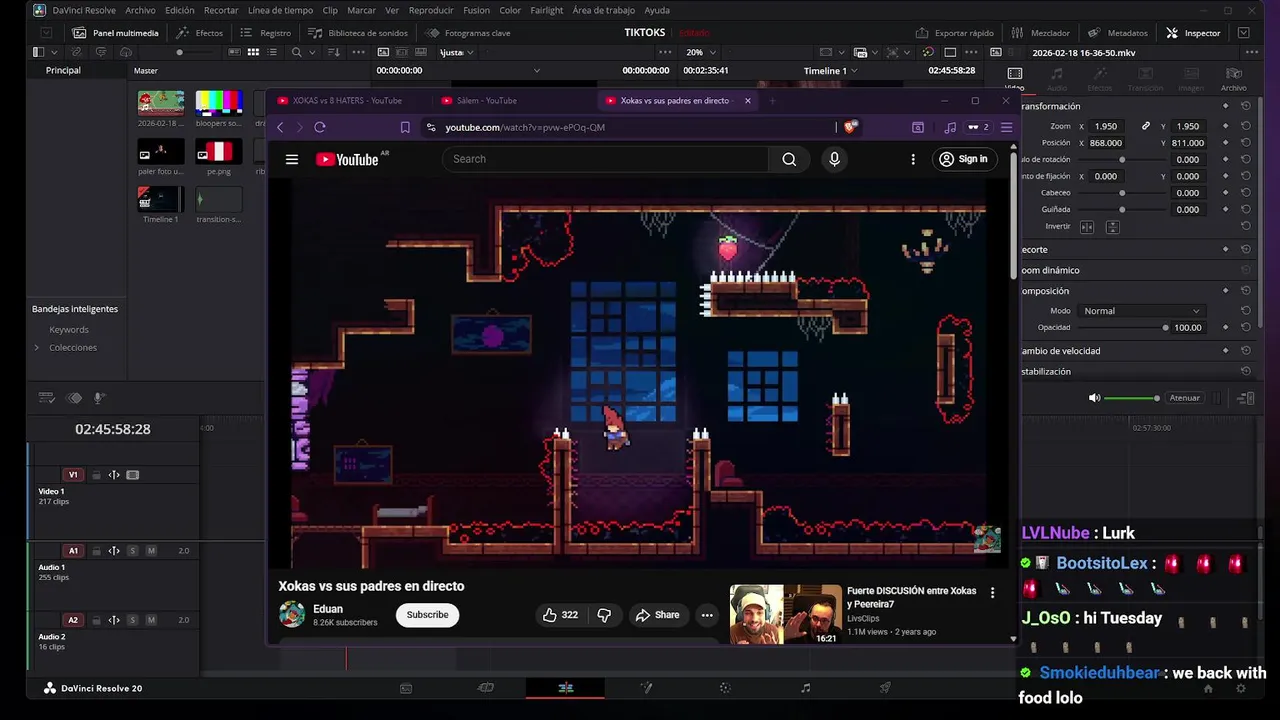This screenshot has height=720, width=1280.
Task: Click the speaker volume icon
Action: pyautogui.click(x=1094, y=398)
